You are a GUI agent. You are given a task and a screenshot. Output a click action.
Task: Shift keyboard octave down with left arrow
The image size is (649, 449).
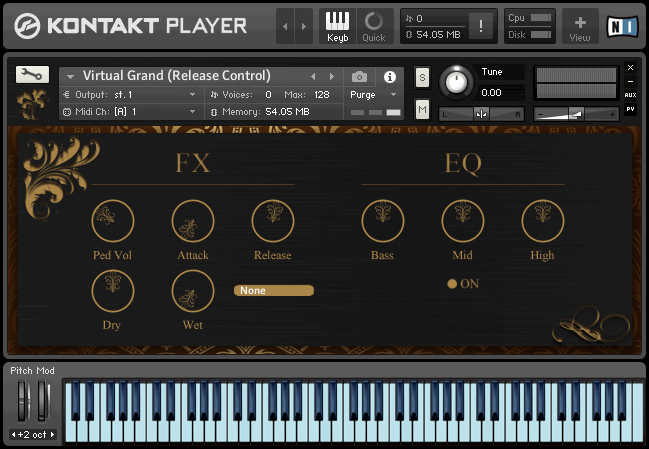pos(14,435)
